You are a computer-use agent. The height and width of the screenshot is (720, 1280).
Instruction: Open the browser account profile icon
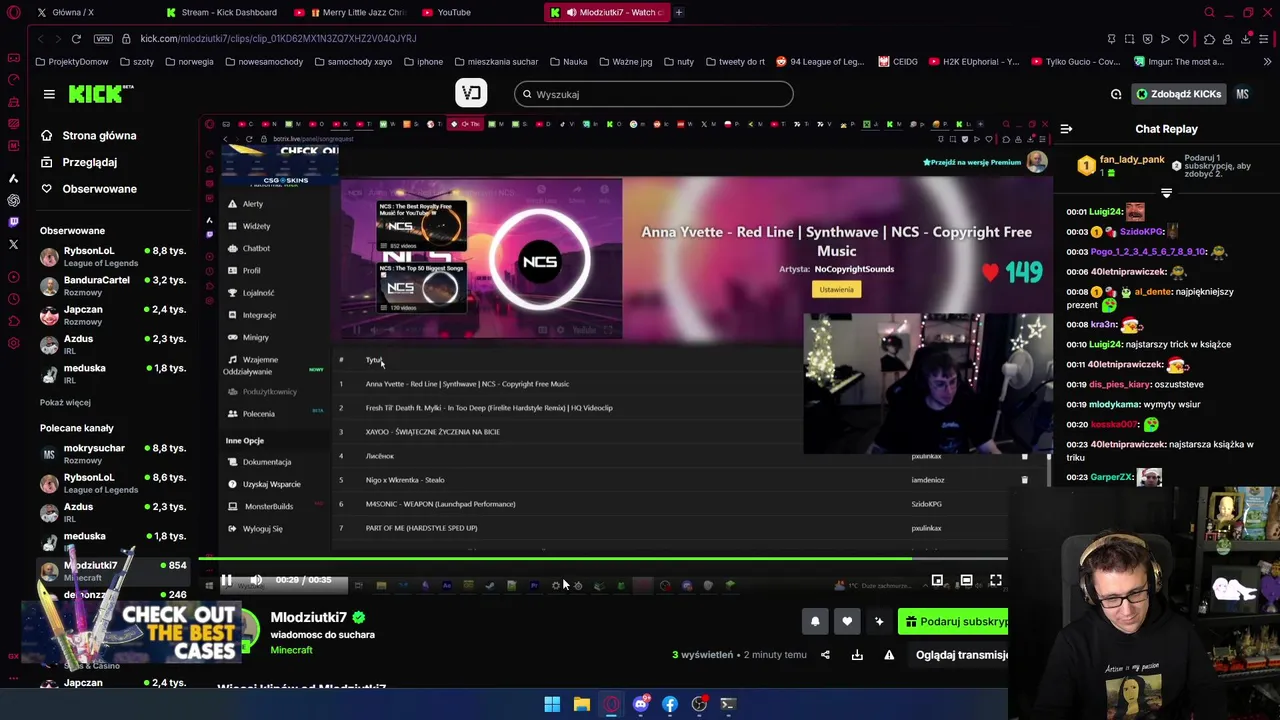(1227, 39)
